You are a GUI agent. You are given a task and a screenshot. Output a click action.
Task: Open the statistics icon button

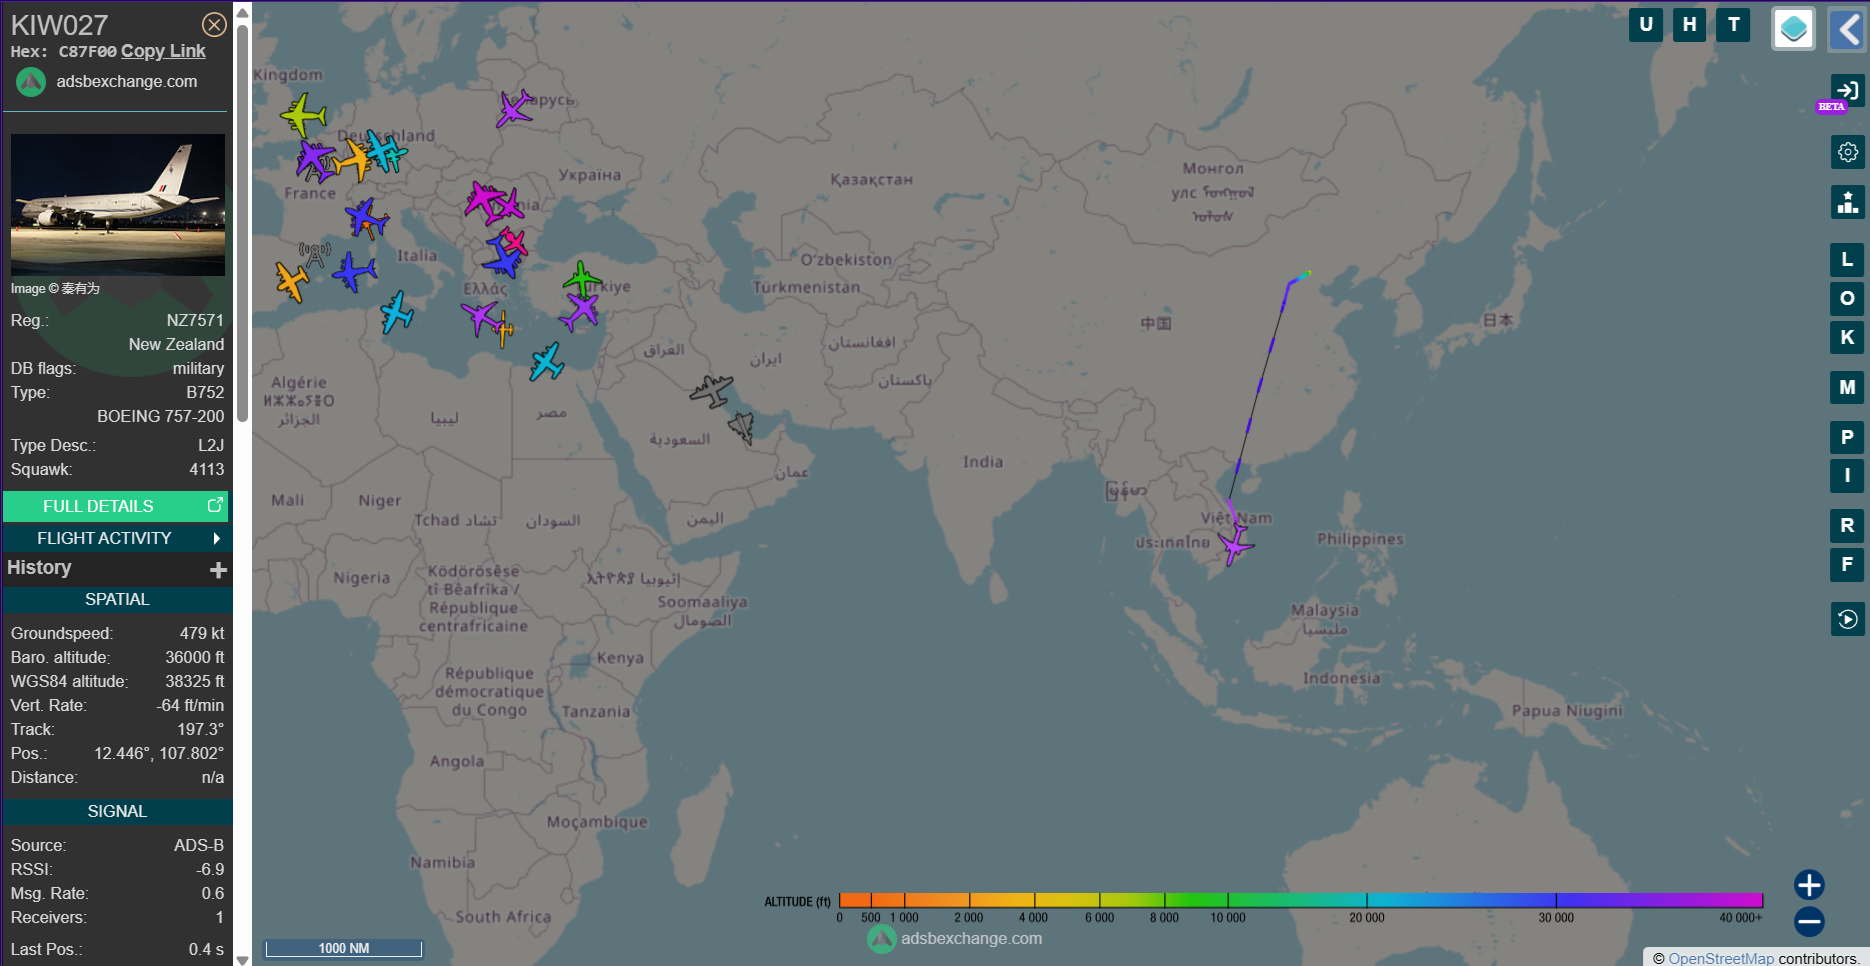(1847, 203)
